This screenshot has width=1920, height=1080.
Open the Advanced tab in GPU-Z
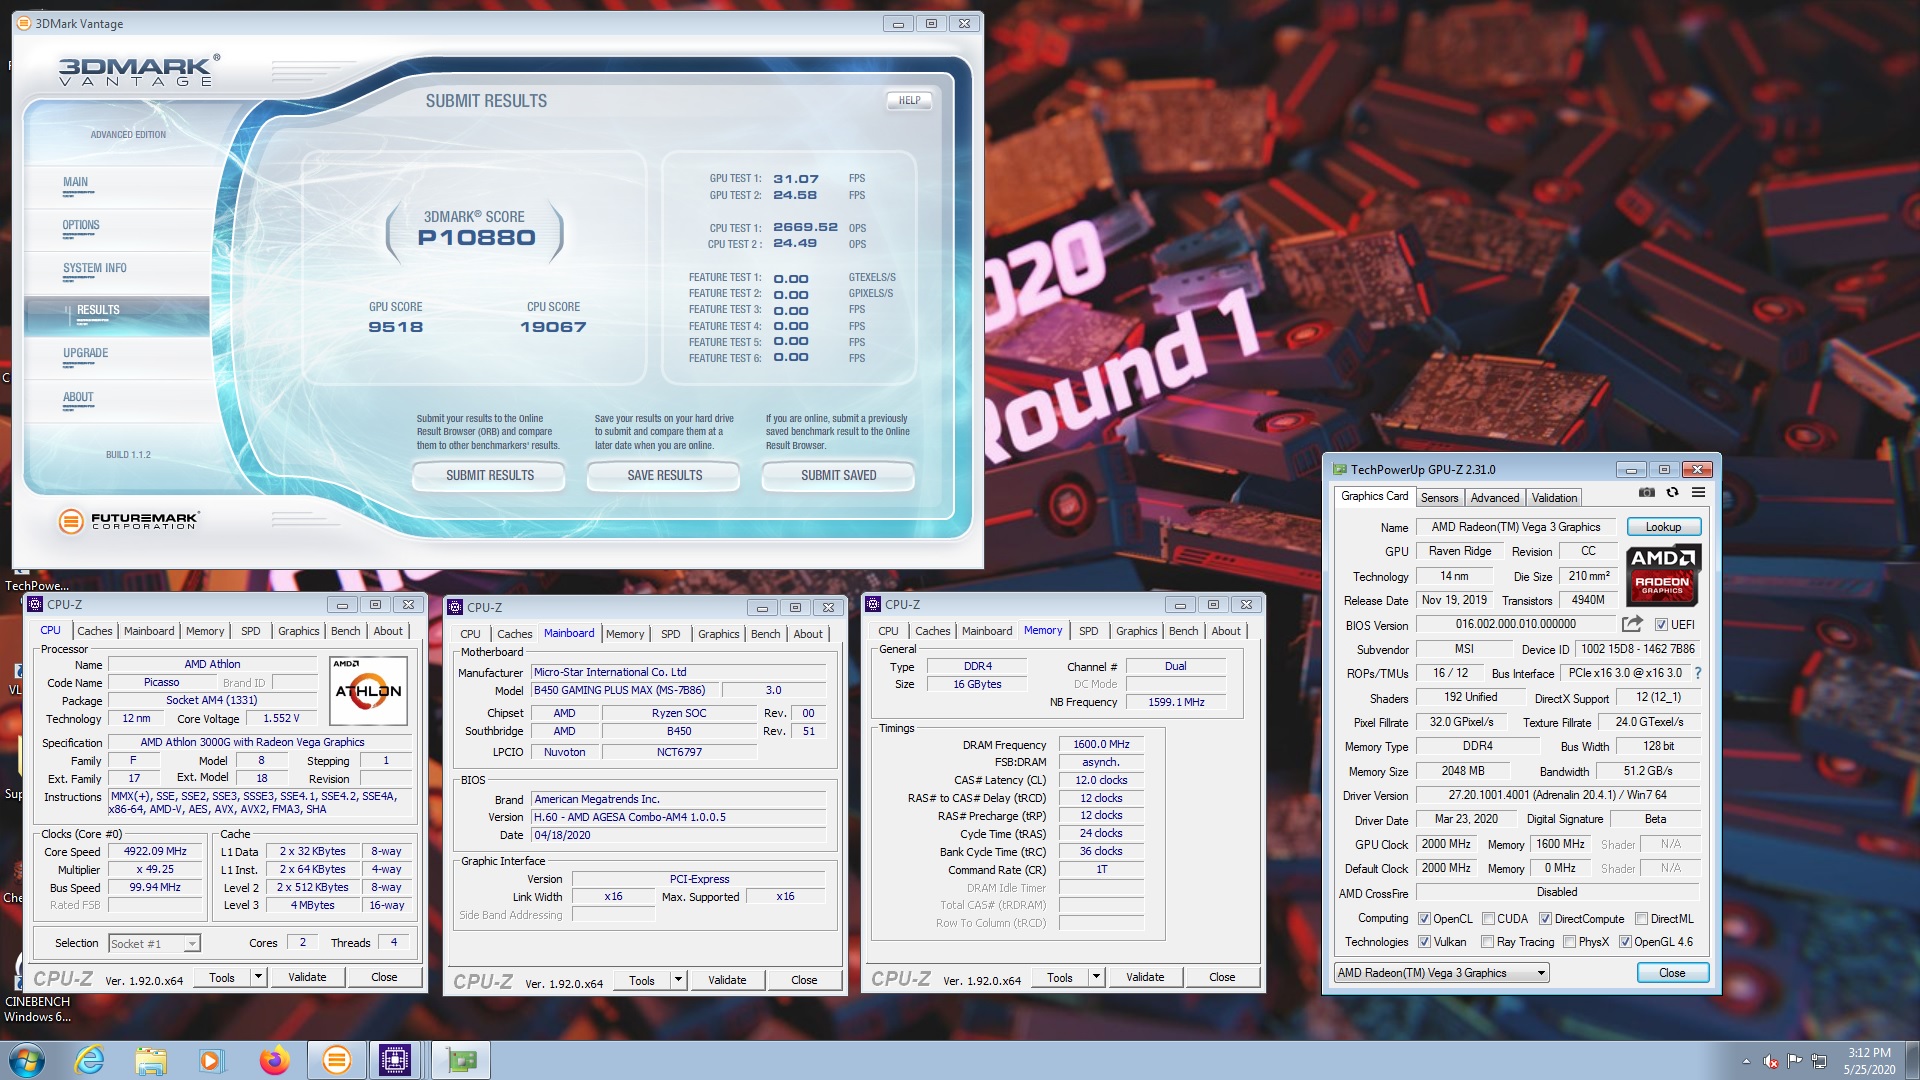coord(1494,498)
